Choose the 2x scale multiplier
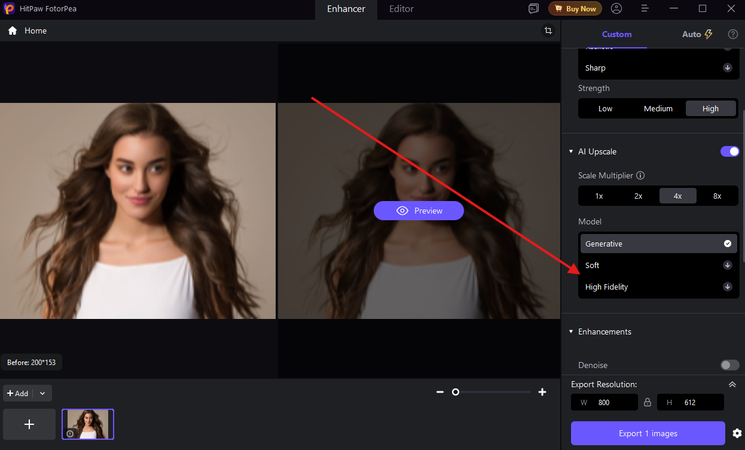The height and width of the screenshot is (450, 745). [639, 196]
